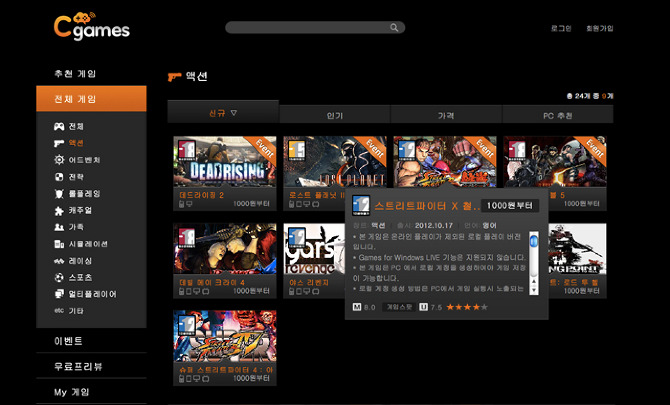Select the 전체 게임 sidebar section
670x405 pixels.
(91, 99)
